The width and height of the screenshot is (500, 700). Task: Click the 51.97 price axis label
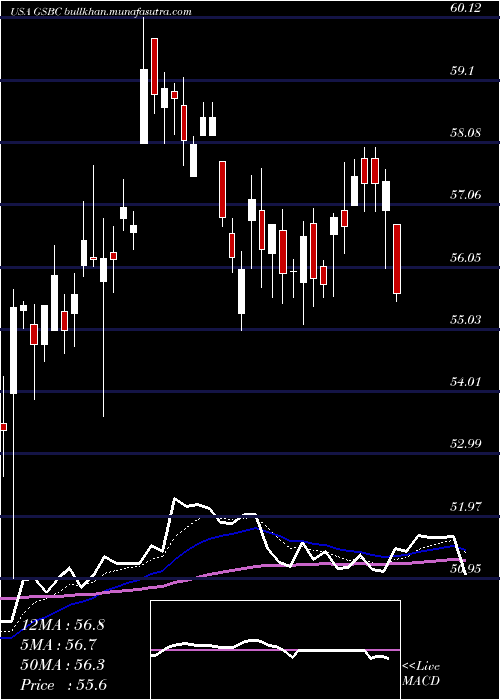pos(466,507)
